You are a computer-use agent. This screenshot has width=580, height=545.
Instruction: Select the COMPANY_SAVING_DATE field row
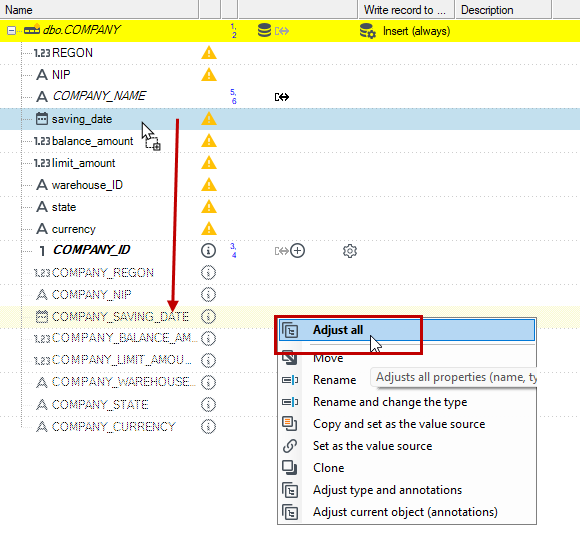click(x=290, y=317)
